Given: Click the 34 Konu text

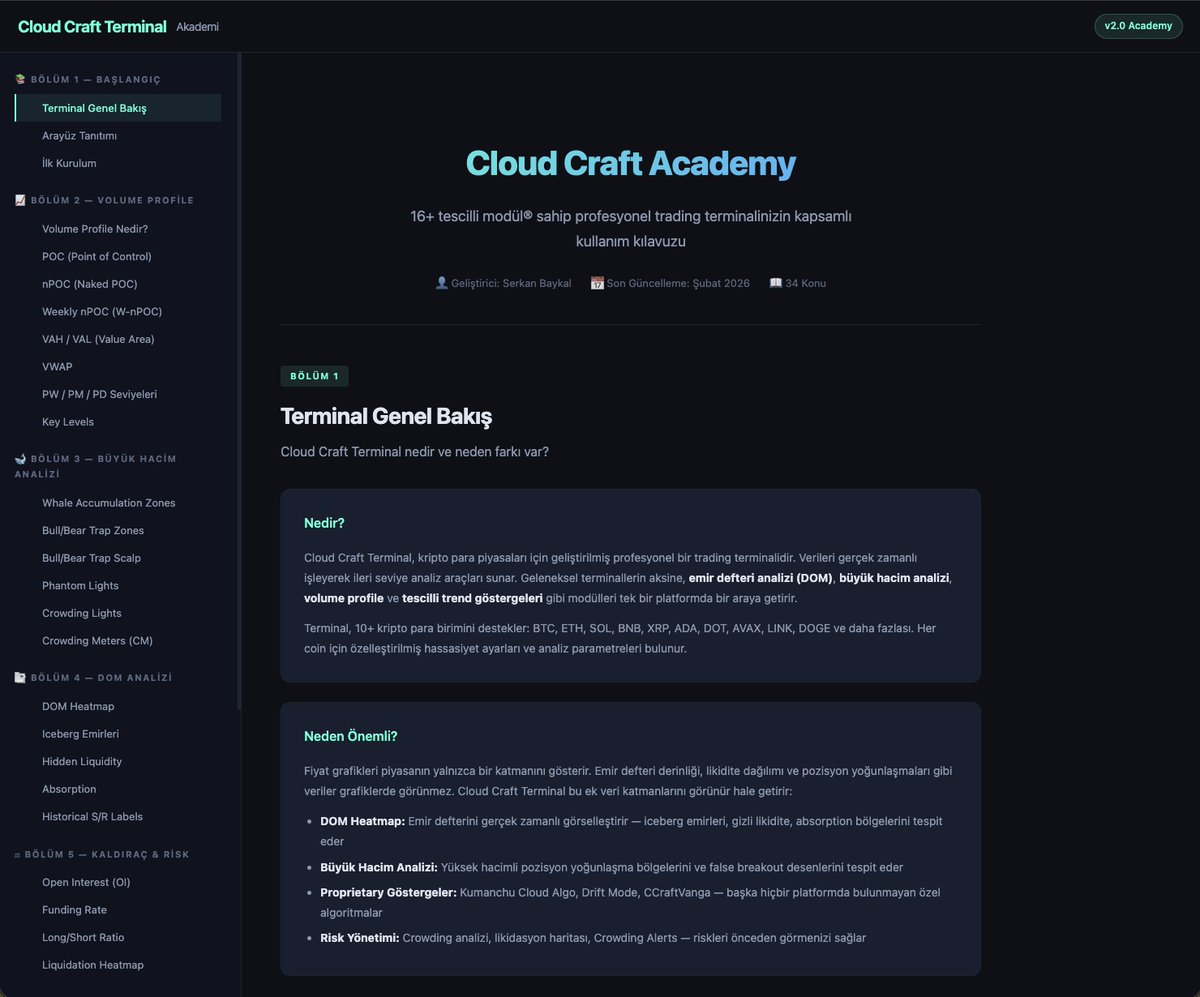Looking at the screenshot, I should (x=806, y=283).
